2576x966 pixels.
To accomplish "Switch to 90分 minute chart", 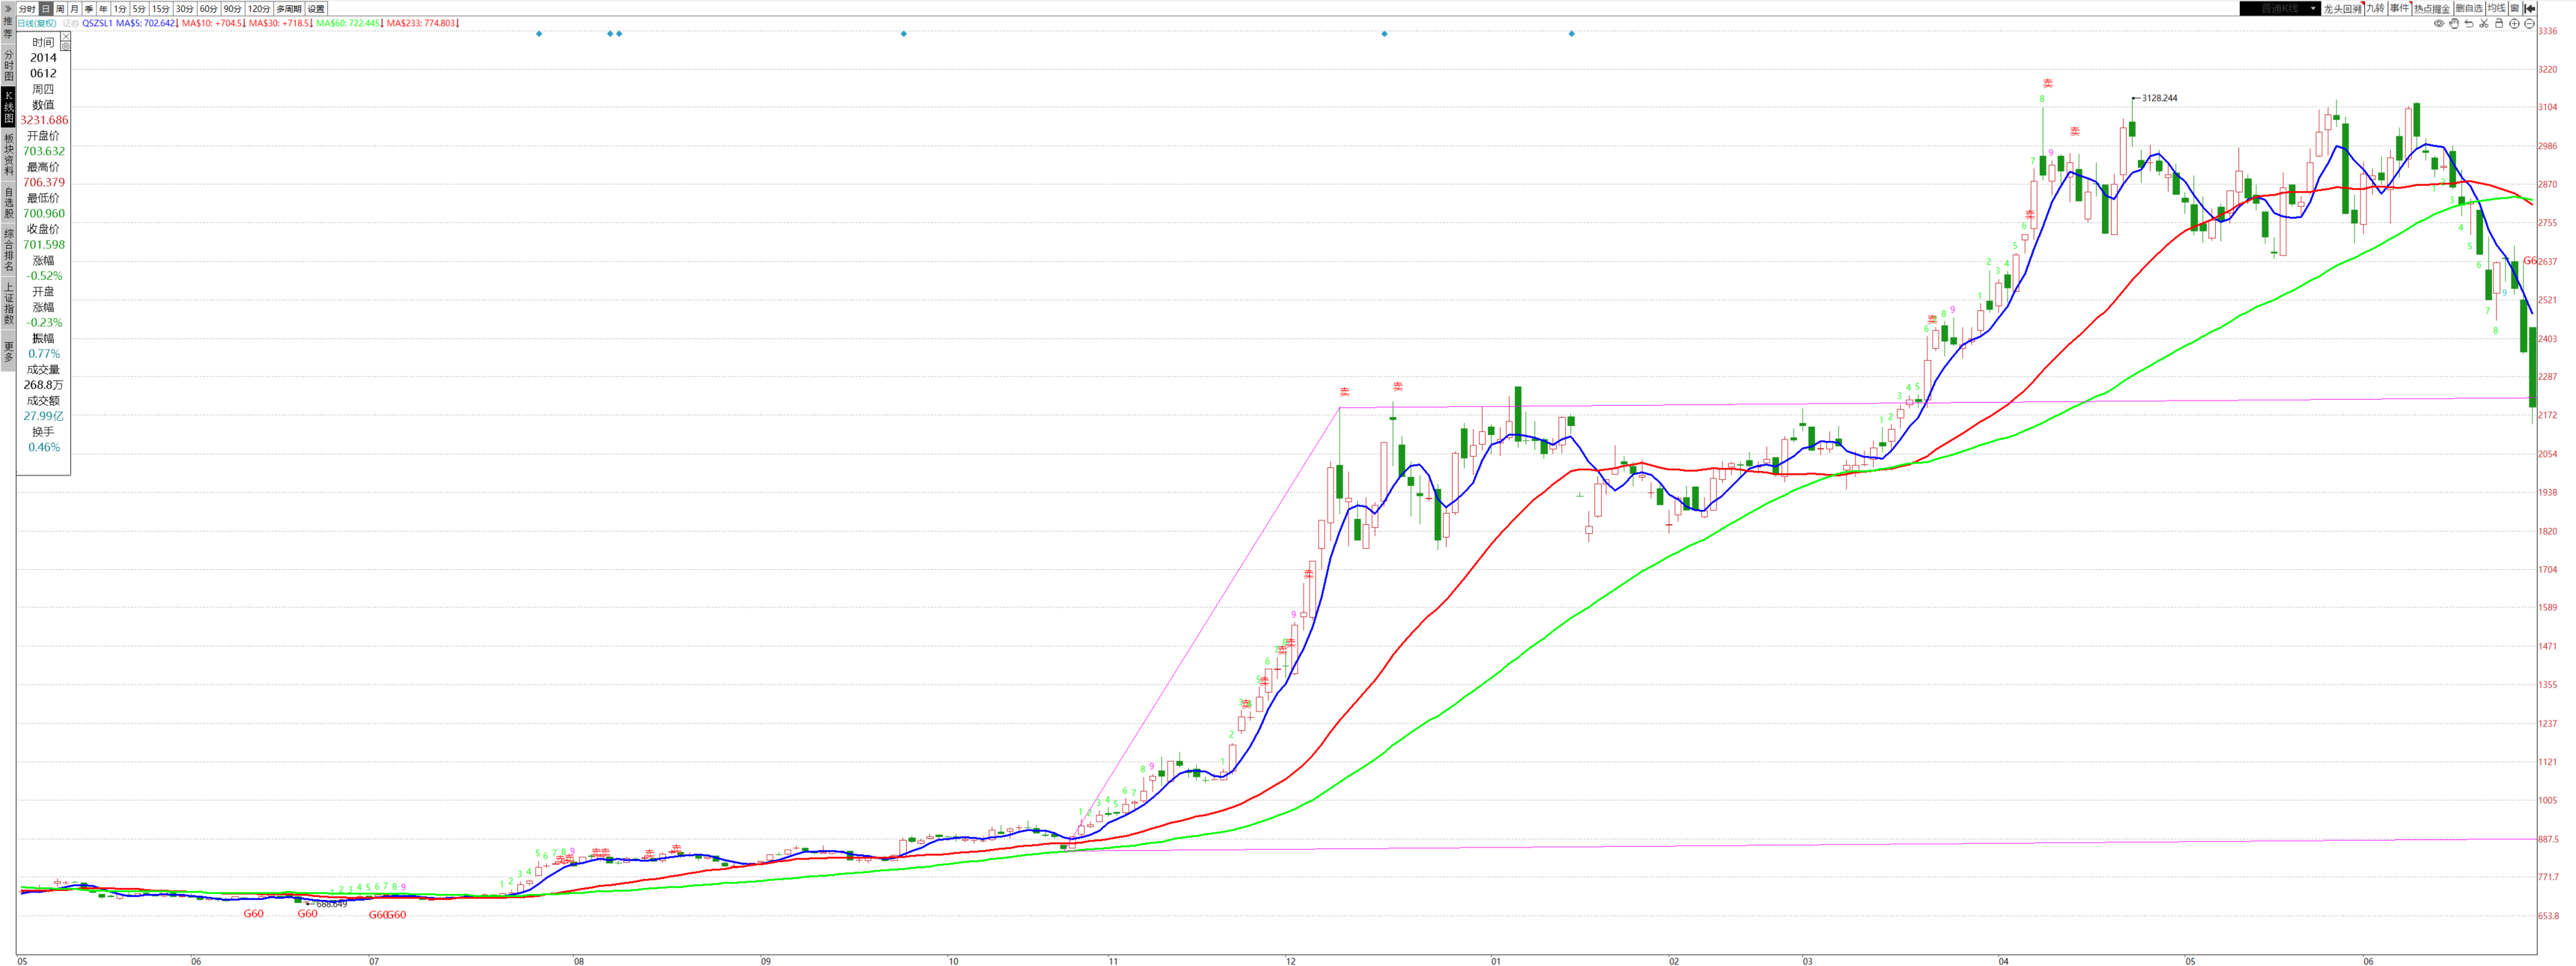I will 233,8.
